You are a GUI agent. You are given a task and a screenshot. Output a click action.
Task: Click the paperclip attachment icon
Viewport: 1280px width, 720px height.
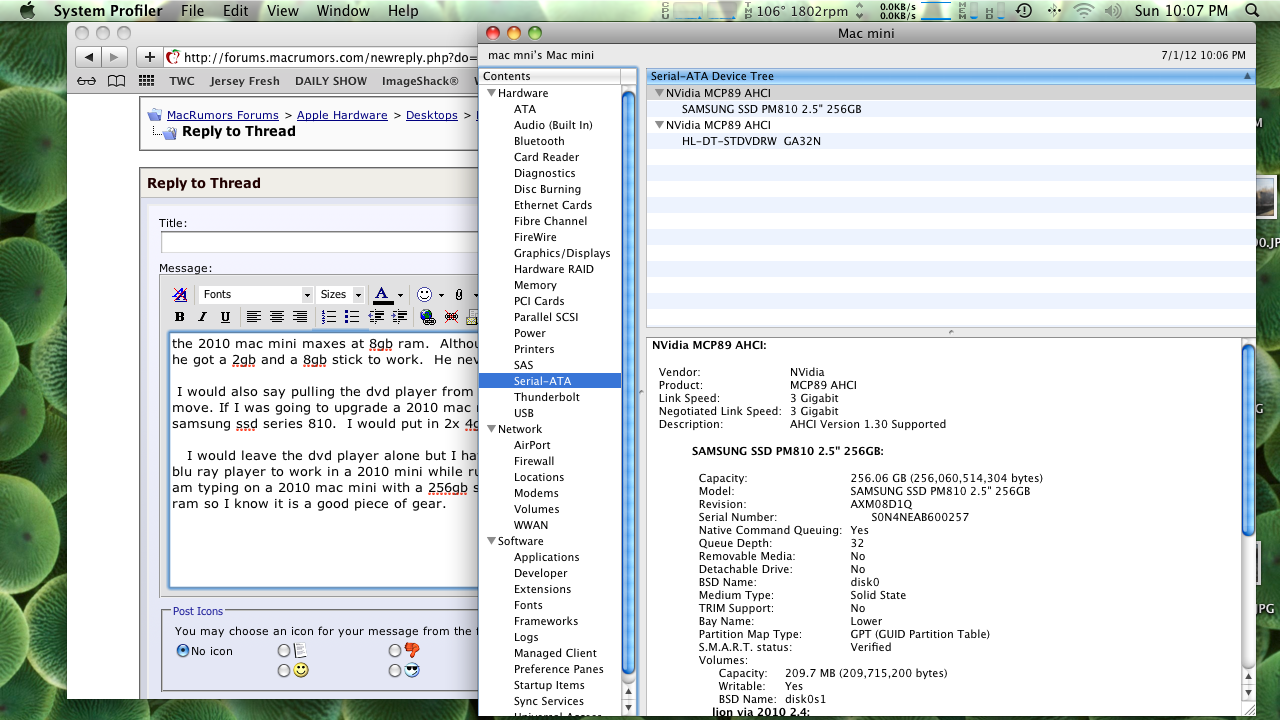459,295
